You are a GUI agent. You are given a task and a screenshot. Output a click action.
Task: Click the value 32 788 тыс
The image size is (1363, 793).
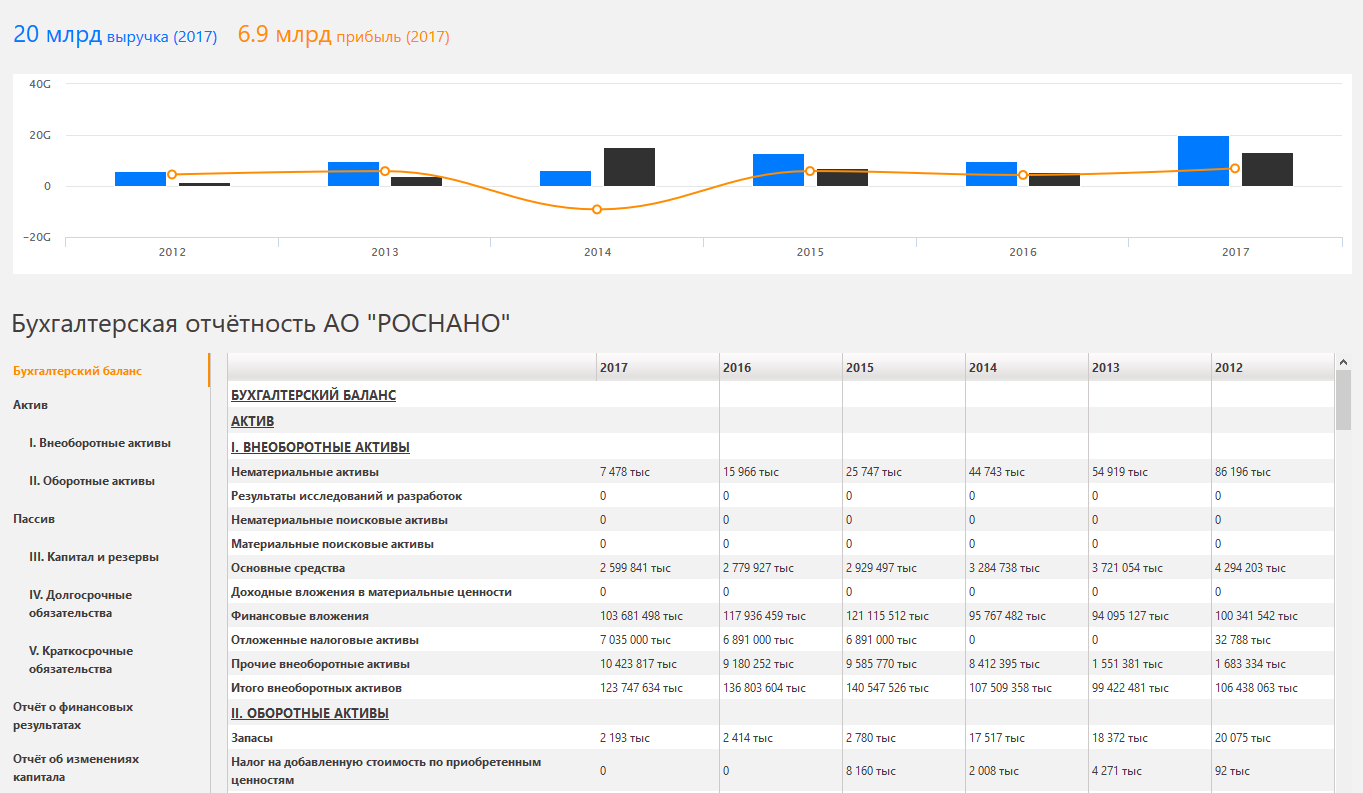click(x=1243, y=640)
